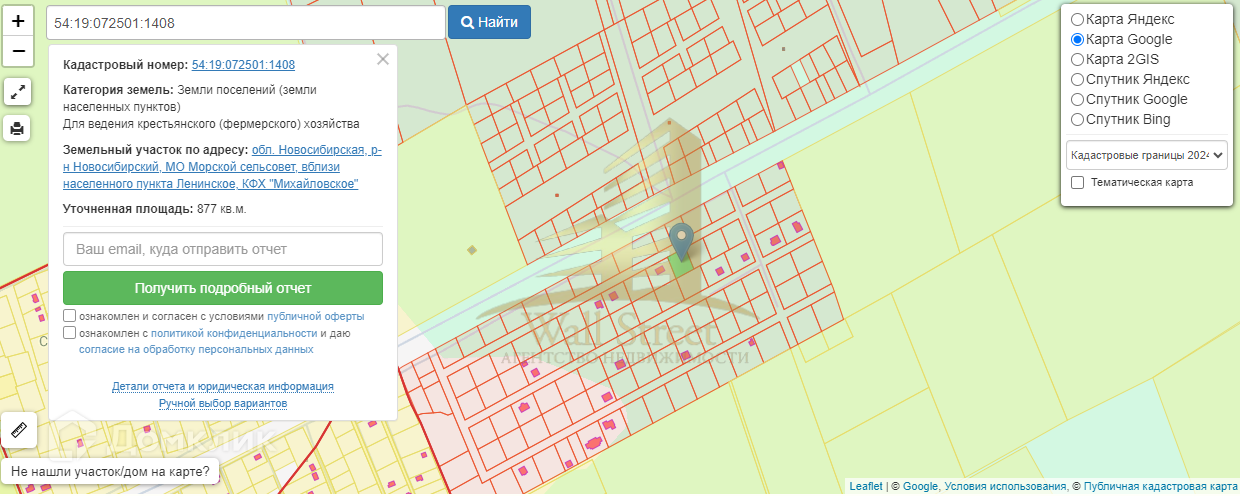Click Не нашли участок/дом на карте? button
This screenshot has height=496, width=1240.
pyautogui.click(x=110, y=471)
